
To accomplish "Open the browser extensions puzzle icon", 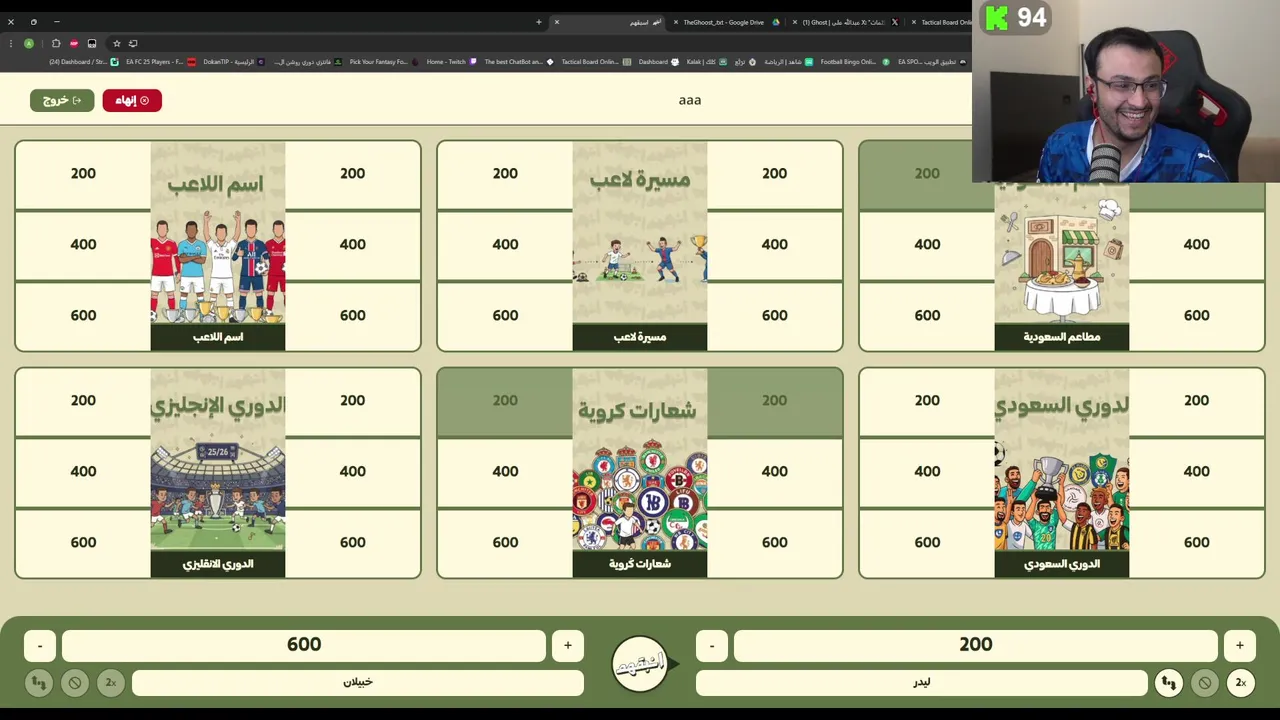I will click(56, 44).
